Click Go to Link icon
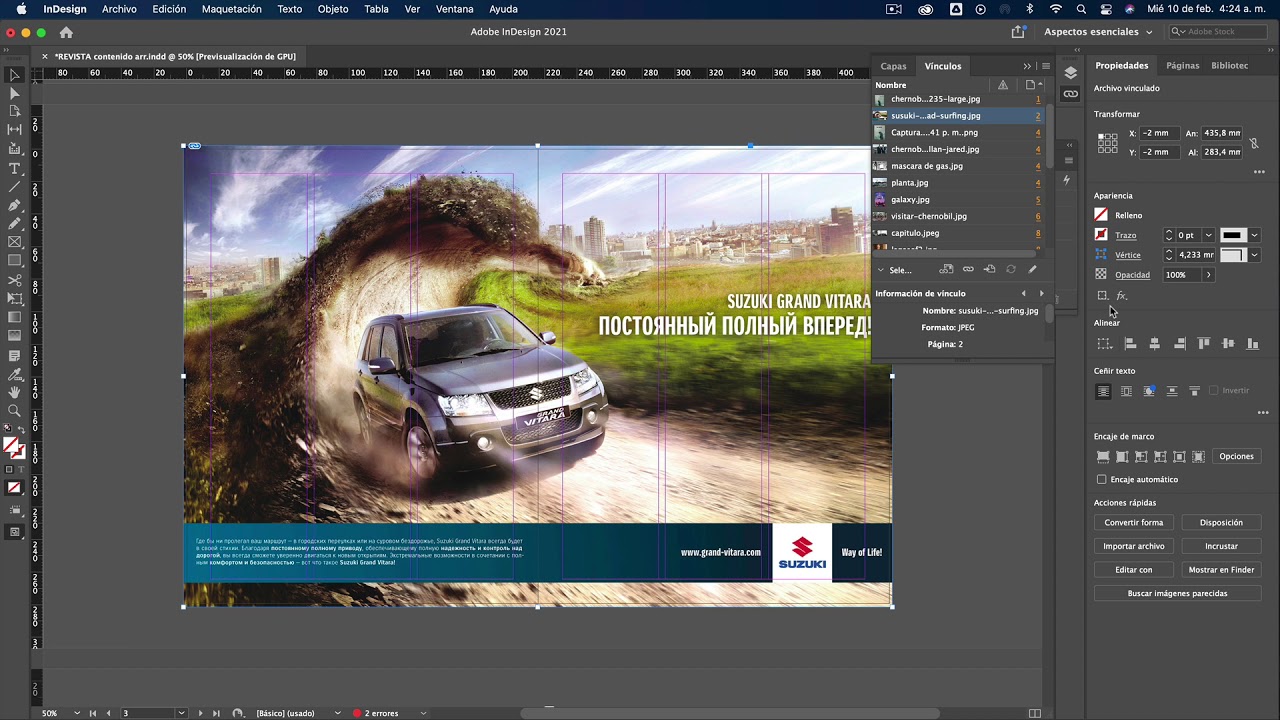The image size is (1280, 720). [989, 269]
